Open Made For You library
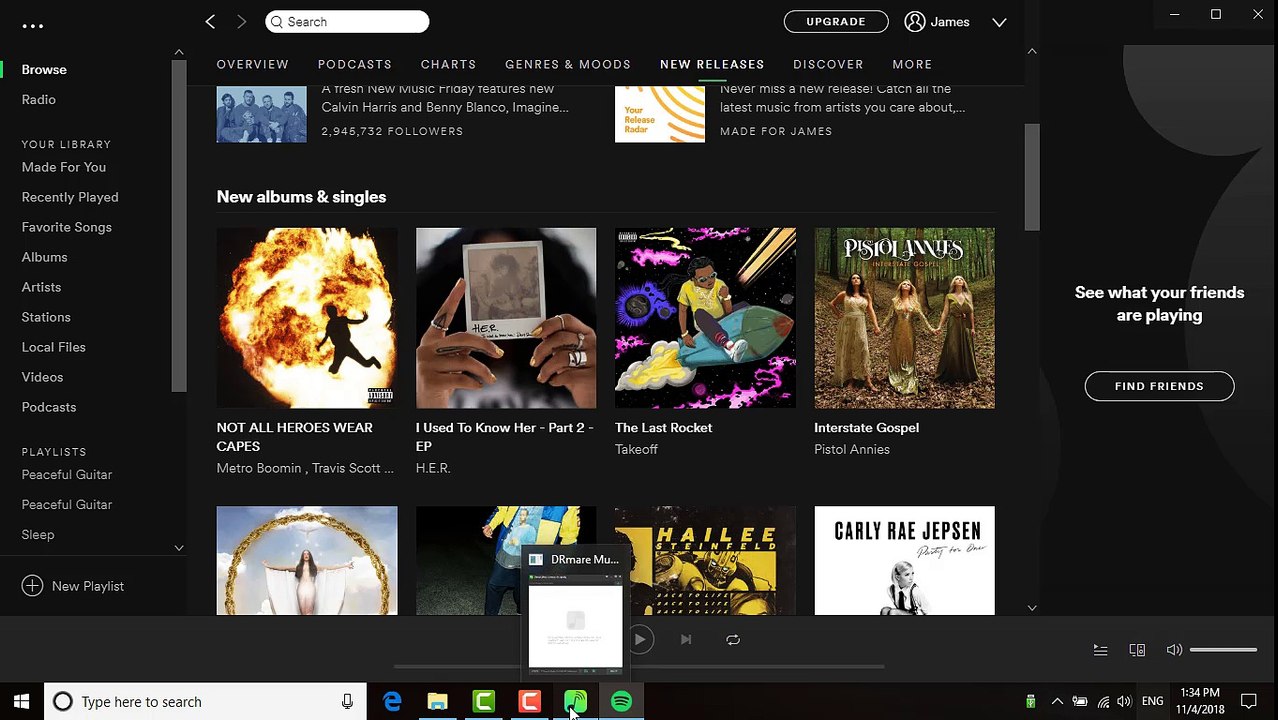Viewport: 1278px width, 720px height. (64, 167)
